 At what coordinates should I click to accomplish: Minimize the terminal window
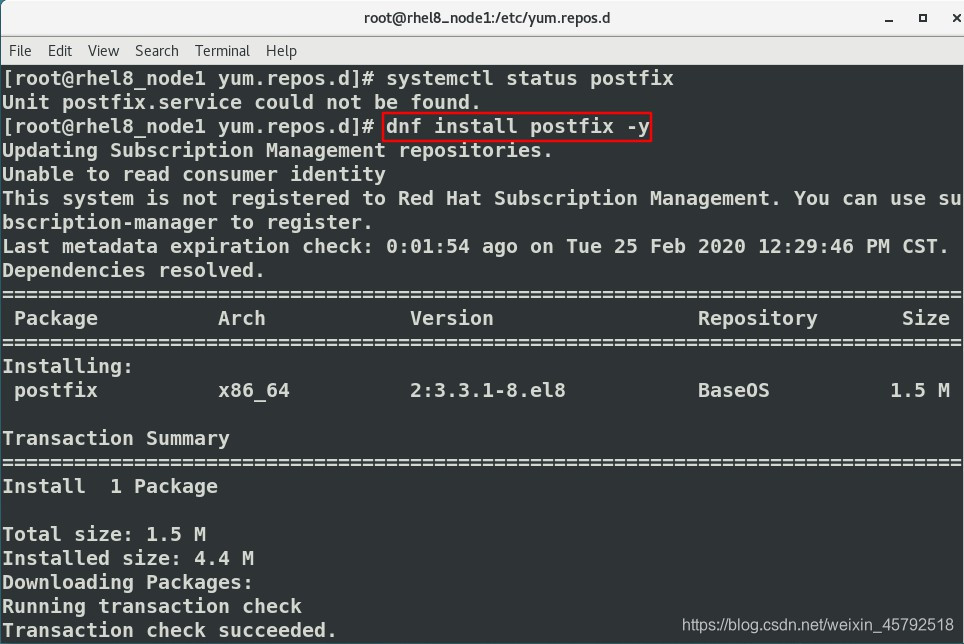[889, 18]
